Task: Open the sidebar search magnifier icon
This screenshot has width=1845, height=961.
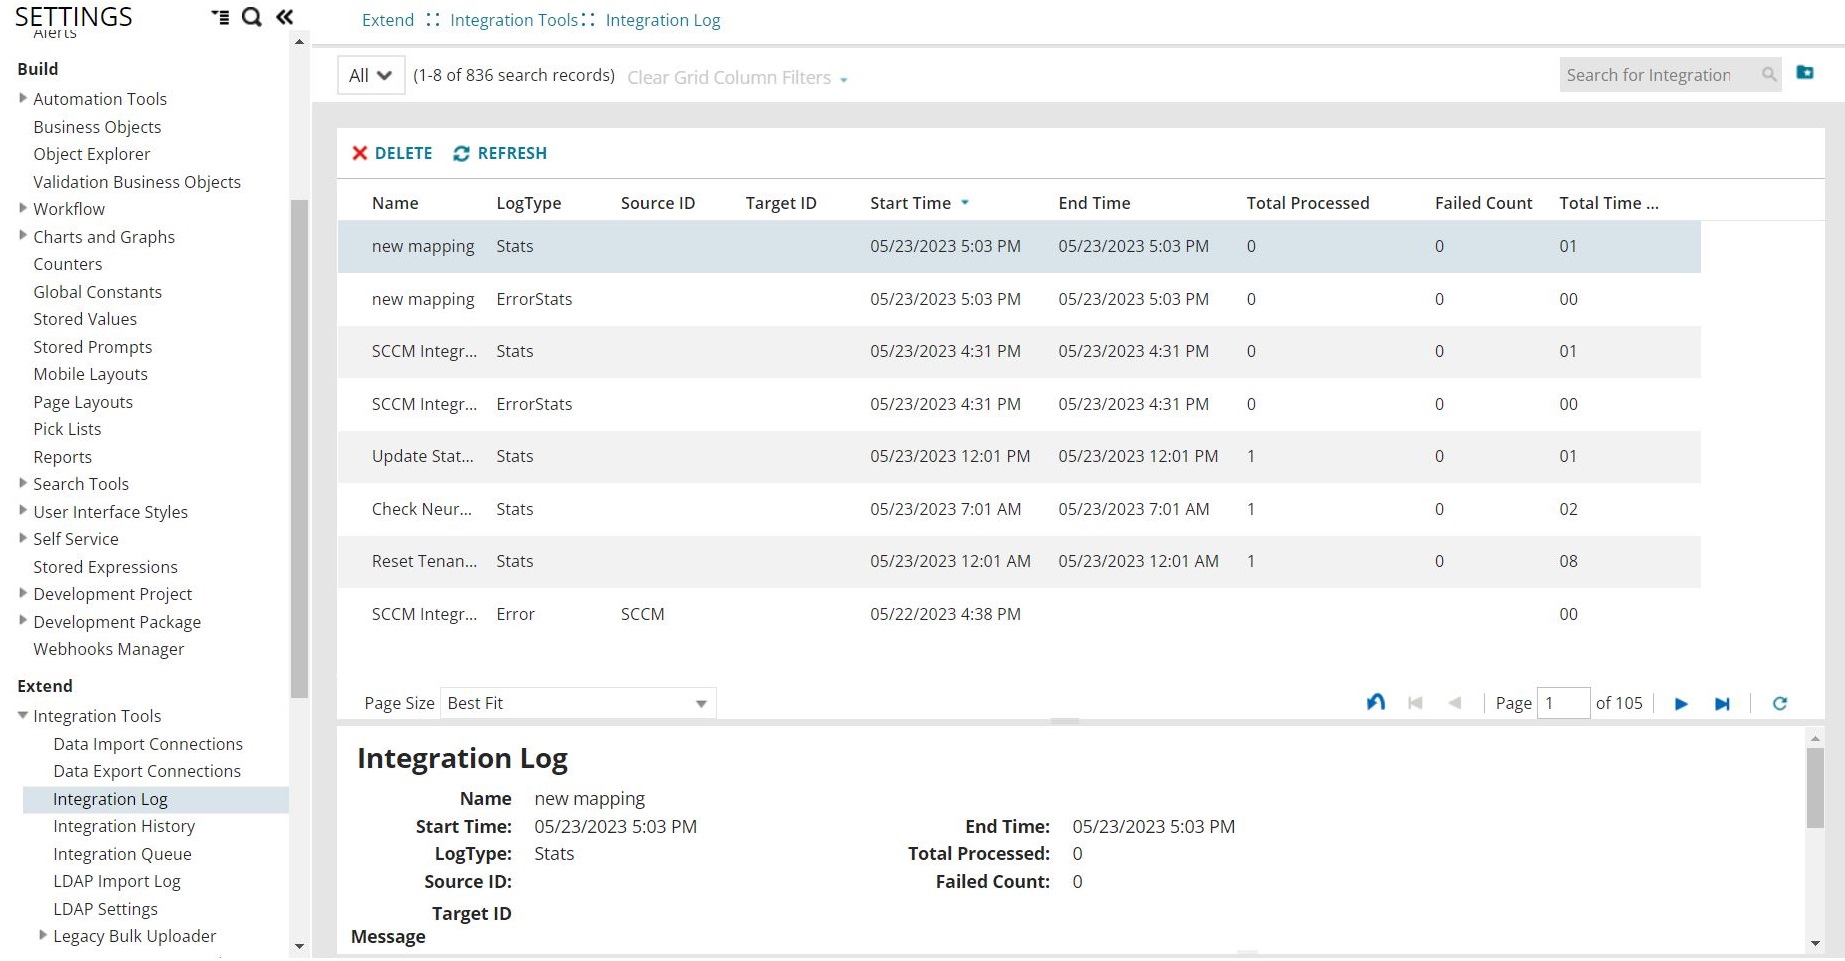Action: point(250,17)
